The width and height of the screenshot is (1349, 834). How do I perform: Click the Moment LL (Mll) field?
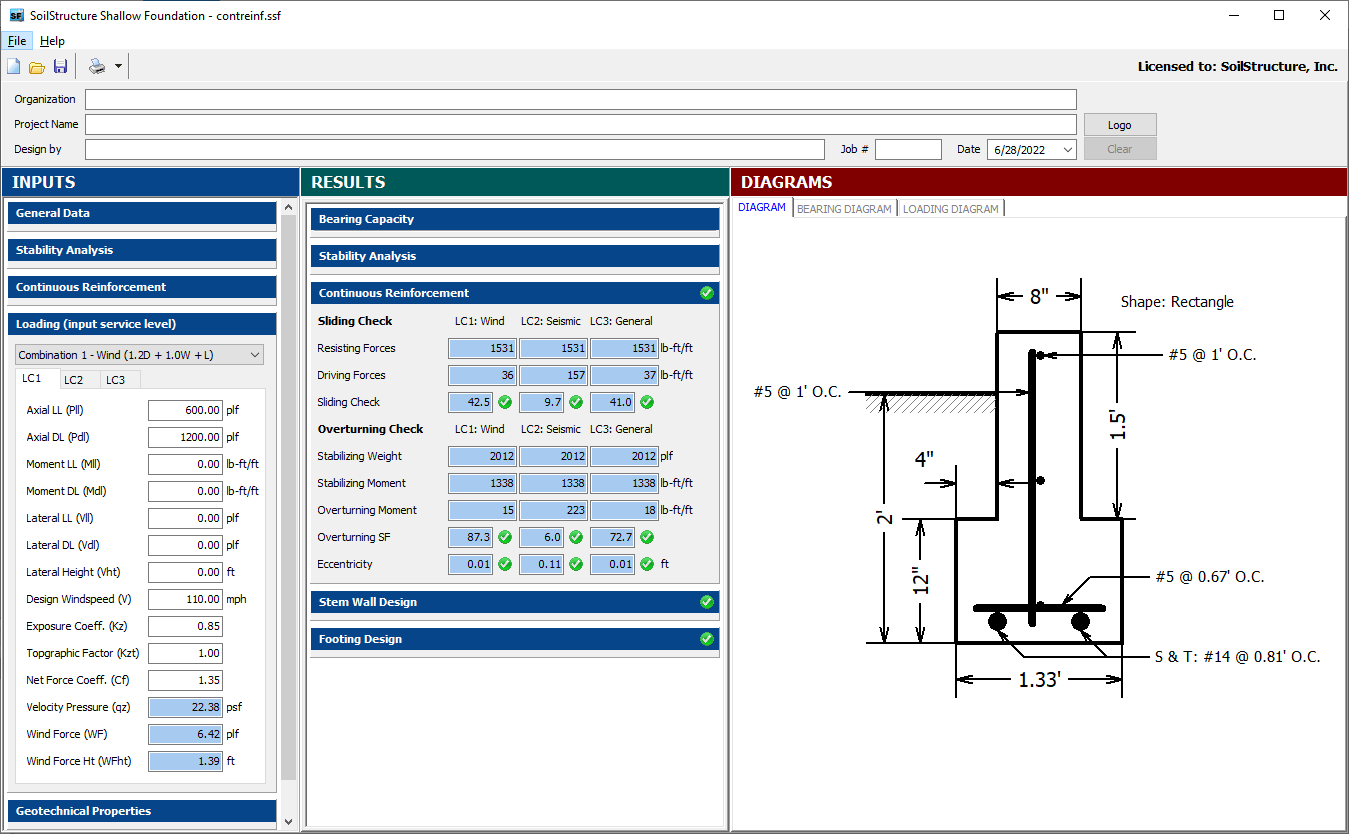pos(185,464)
